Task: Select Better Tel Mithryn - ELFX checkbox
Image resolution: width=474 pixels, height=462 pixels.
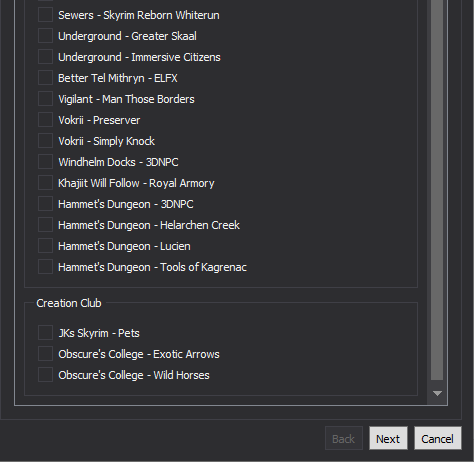Action: pos(45,78)
